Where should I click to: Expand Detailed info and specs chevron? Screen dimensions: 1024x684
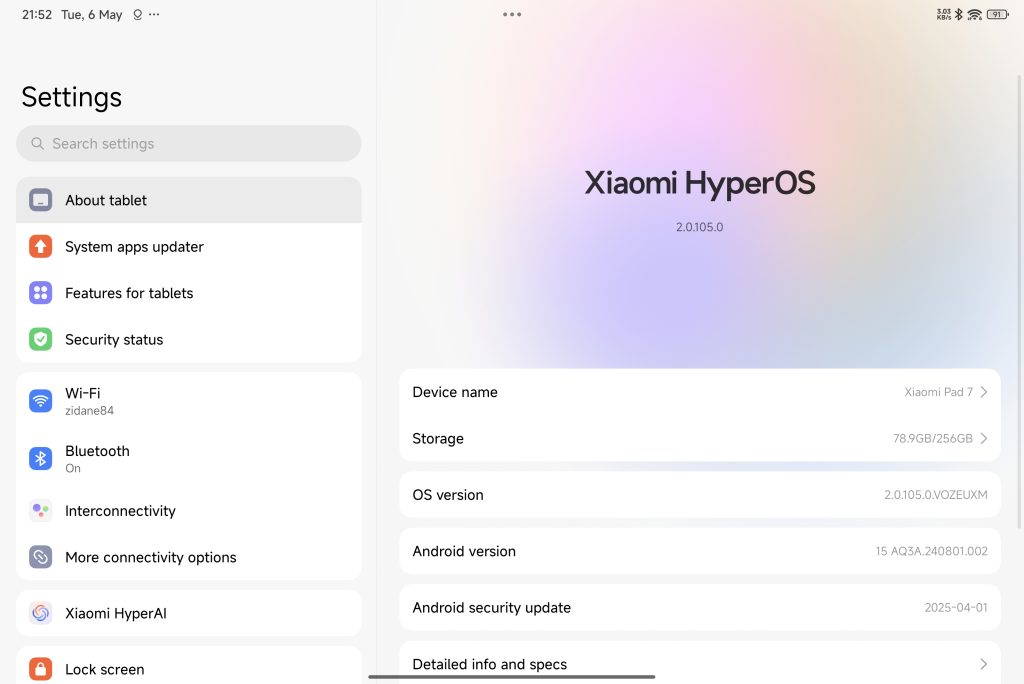click(983, 664)
